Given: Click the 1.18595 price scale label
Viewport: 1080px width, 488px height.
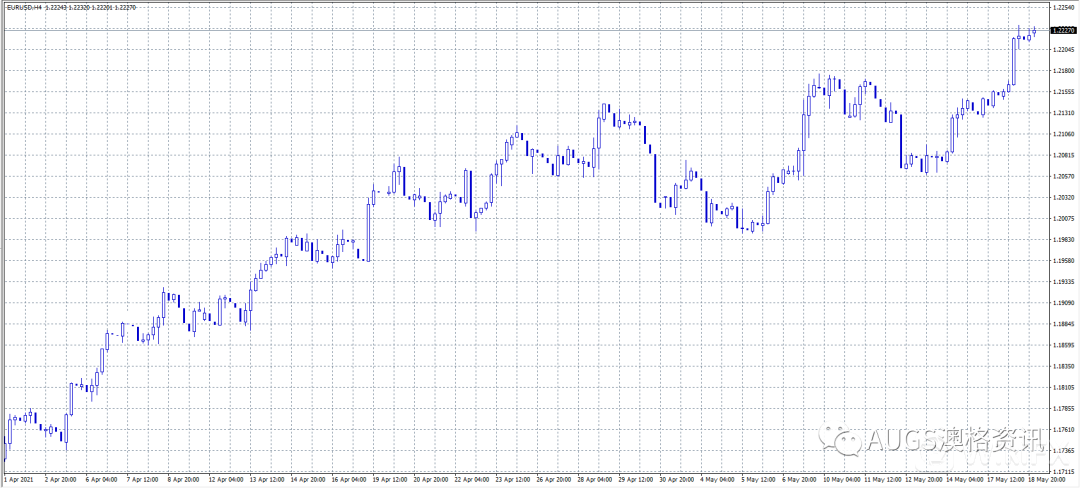Looking at the screenshot, I should coord(1064,345).
